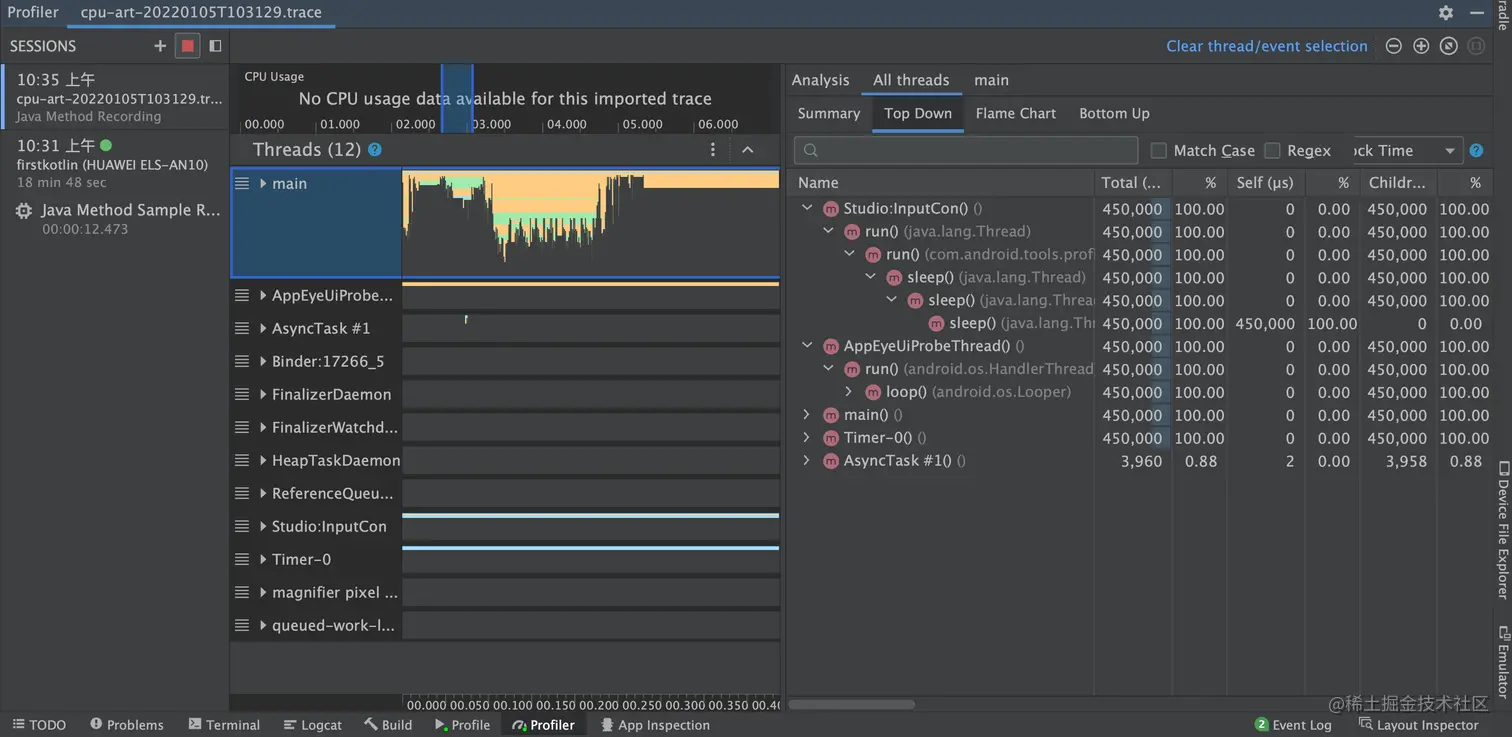Click drag handle of HeapTaskDaemon thread
The width and height of the screenshot is (1512, 737).
click(x=241, y=460)
